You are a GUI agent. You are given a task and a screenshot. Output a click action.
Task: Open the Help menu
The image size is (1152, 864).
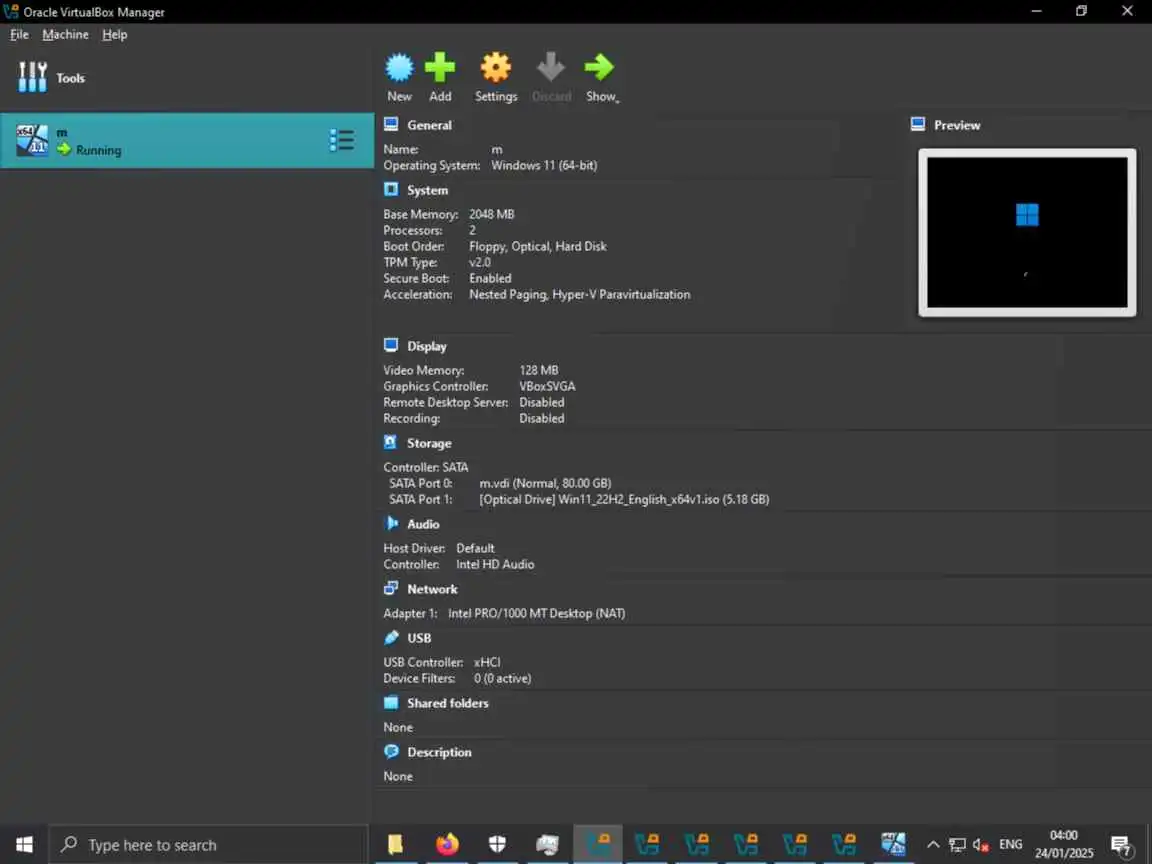pos(115,35)
